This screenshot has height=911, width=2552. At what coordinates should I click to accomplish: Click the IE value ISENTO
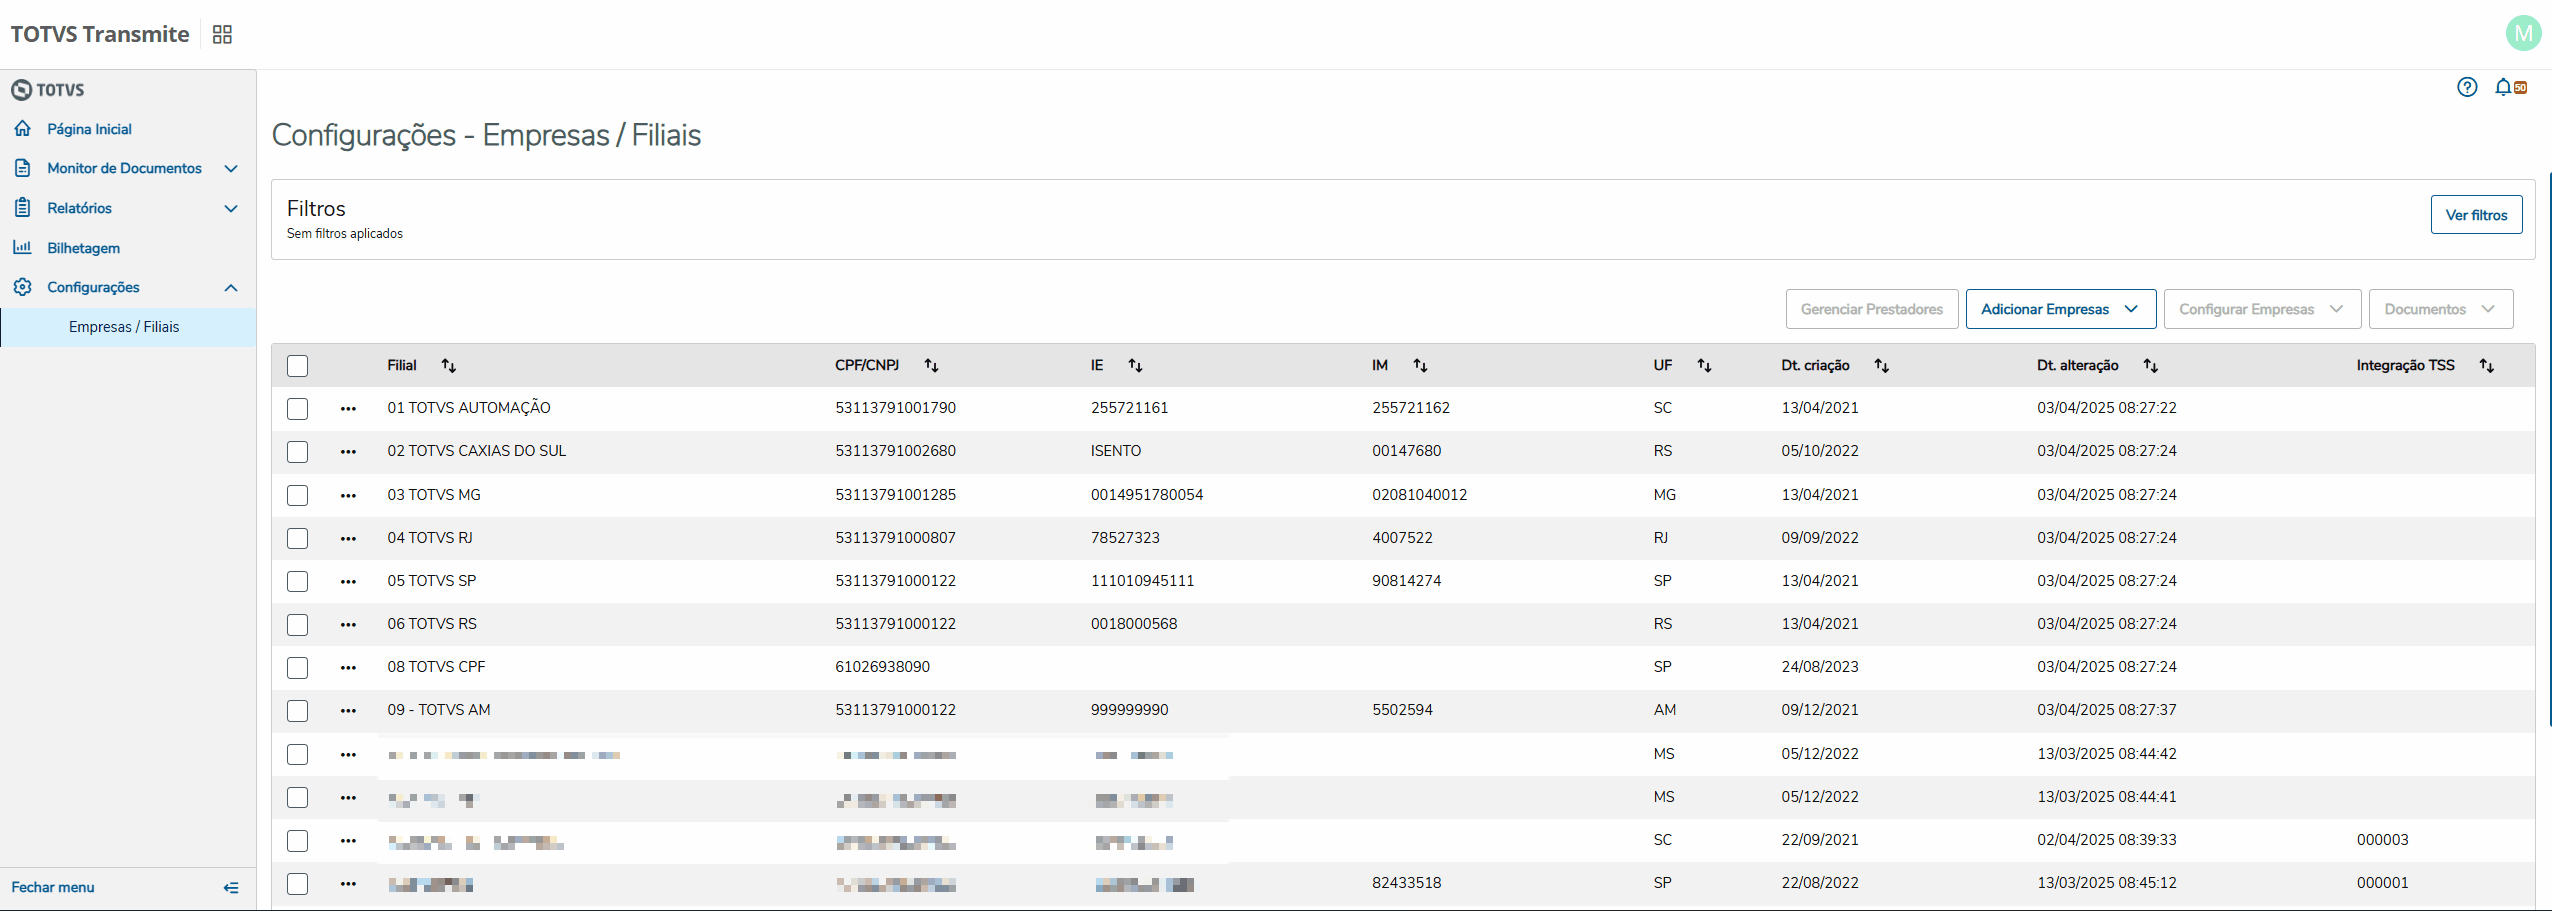[1115, 451]
